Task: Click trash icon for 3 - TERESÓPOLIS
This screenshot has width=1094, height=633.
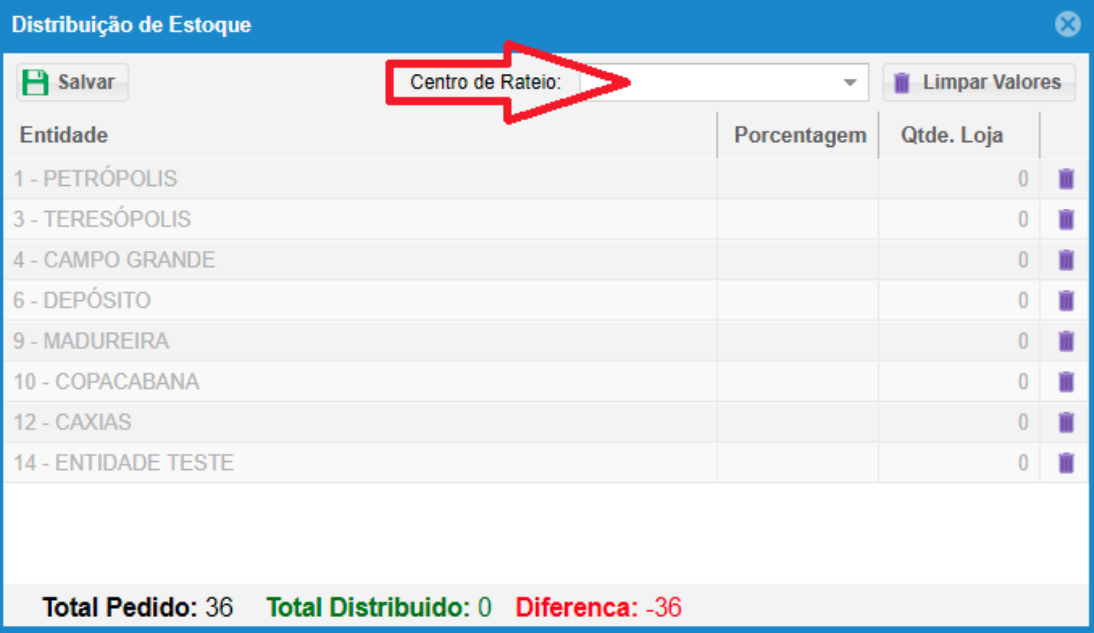Action: tap(1066, 219)
